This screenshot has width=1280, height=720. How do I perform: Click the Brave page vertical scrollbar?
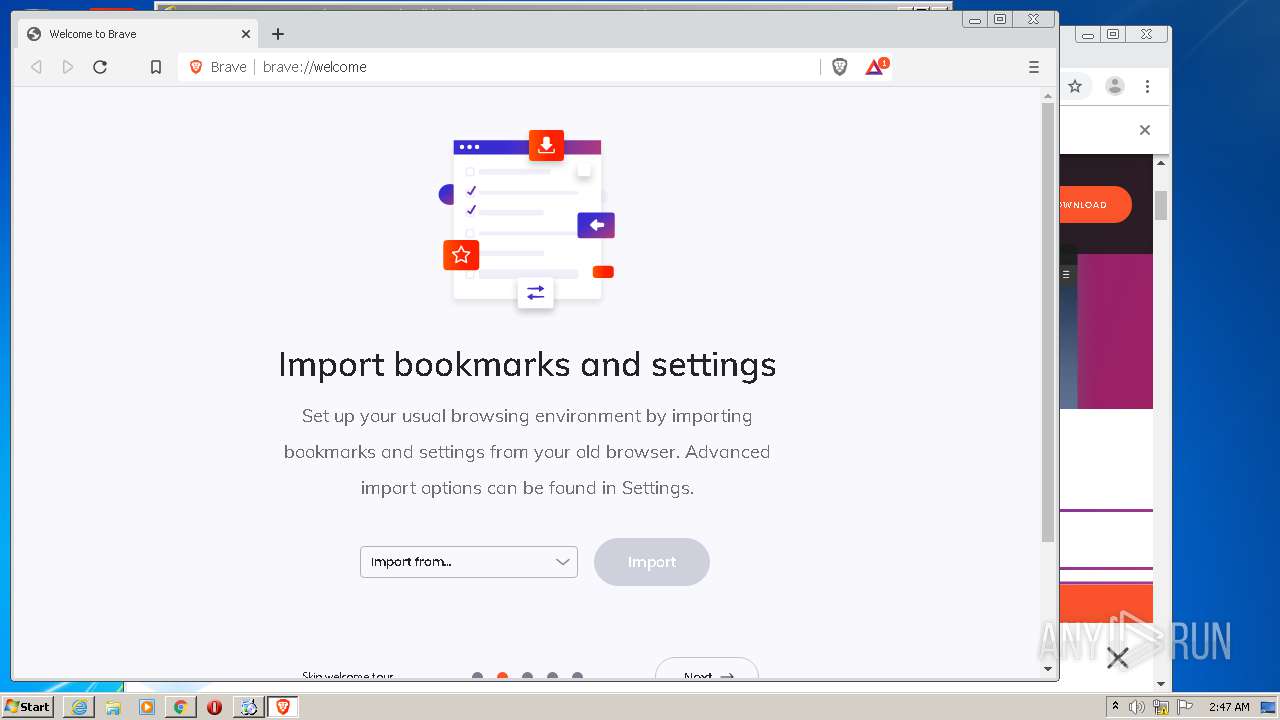1048,322
